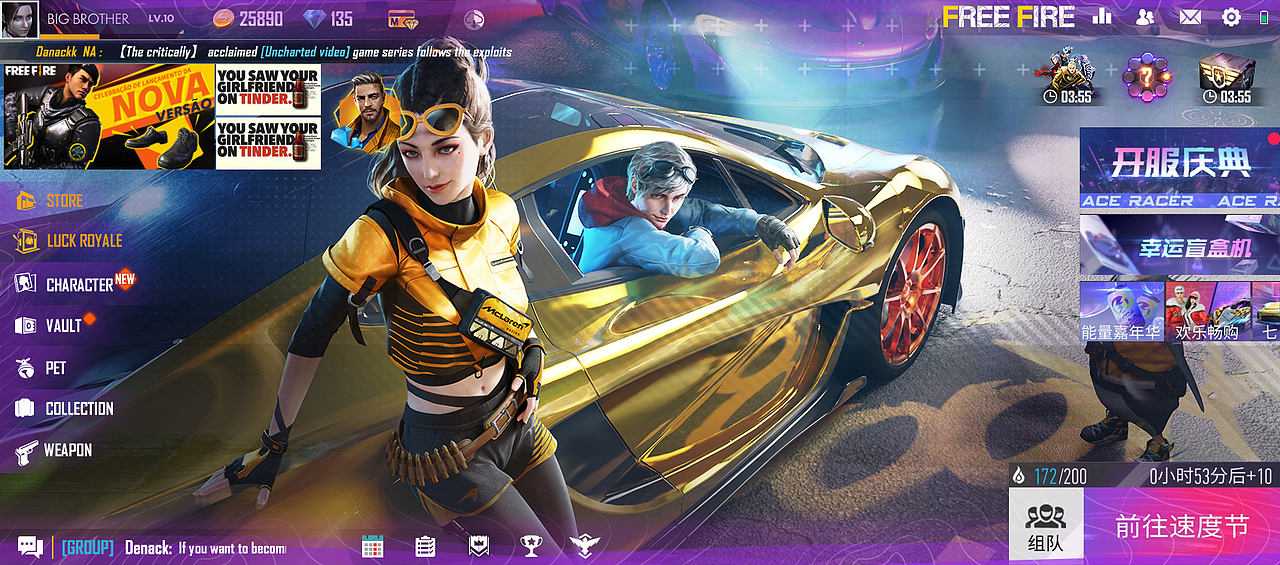Start with the 前往速度节 button
The height and width of the screenshot is (565, 1280).
click(1181, 527)
